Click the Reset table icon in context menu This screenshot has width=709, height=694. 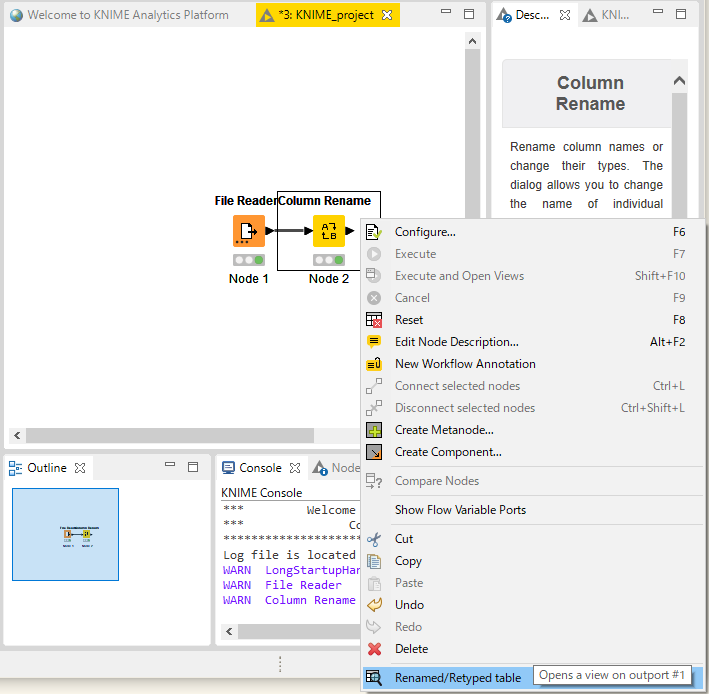(373, 320)
